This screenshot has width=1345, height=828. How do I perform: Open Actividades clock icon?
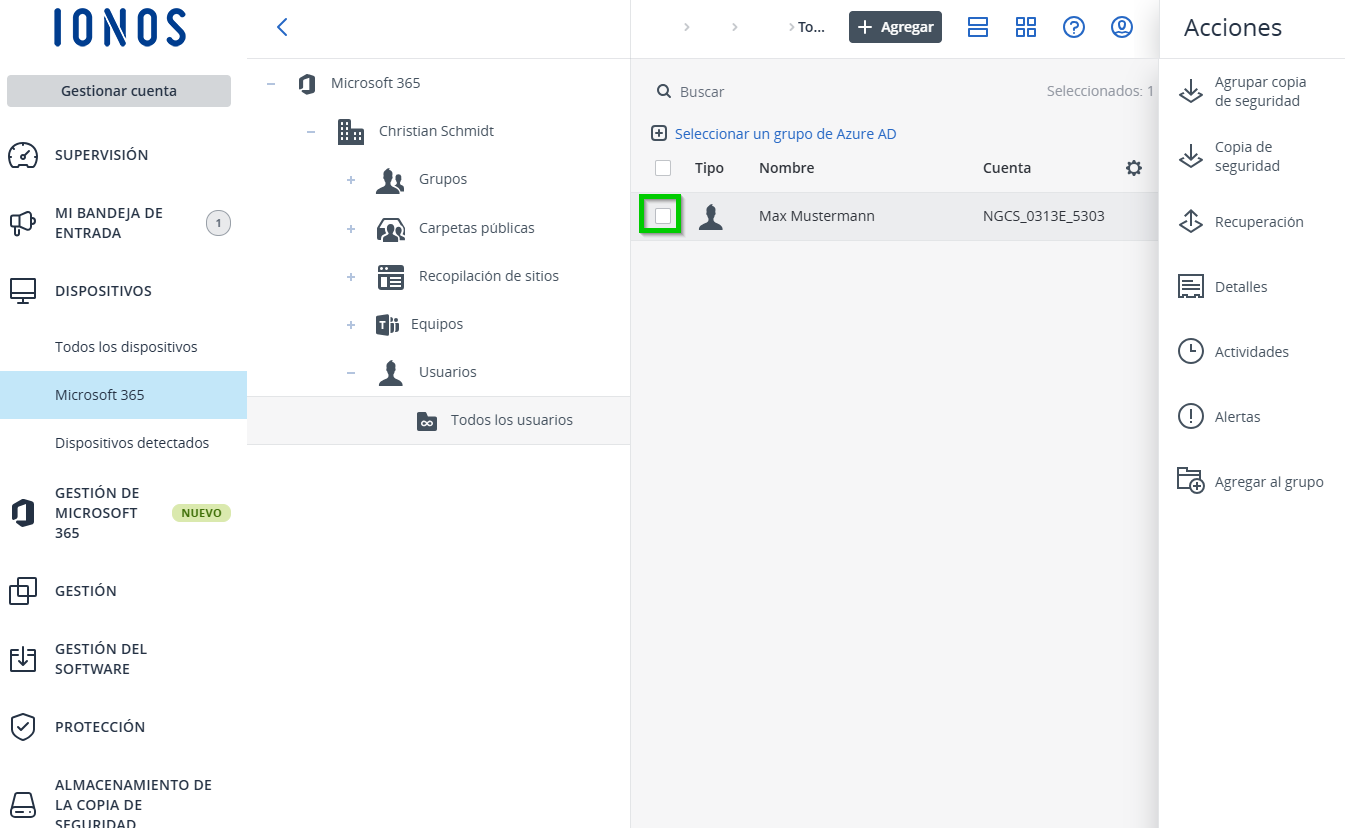[x=1190, y=352]
